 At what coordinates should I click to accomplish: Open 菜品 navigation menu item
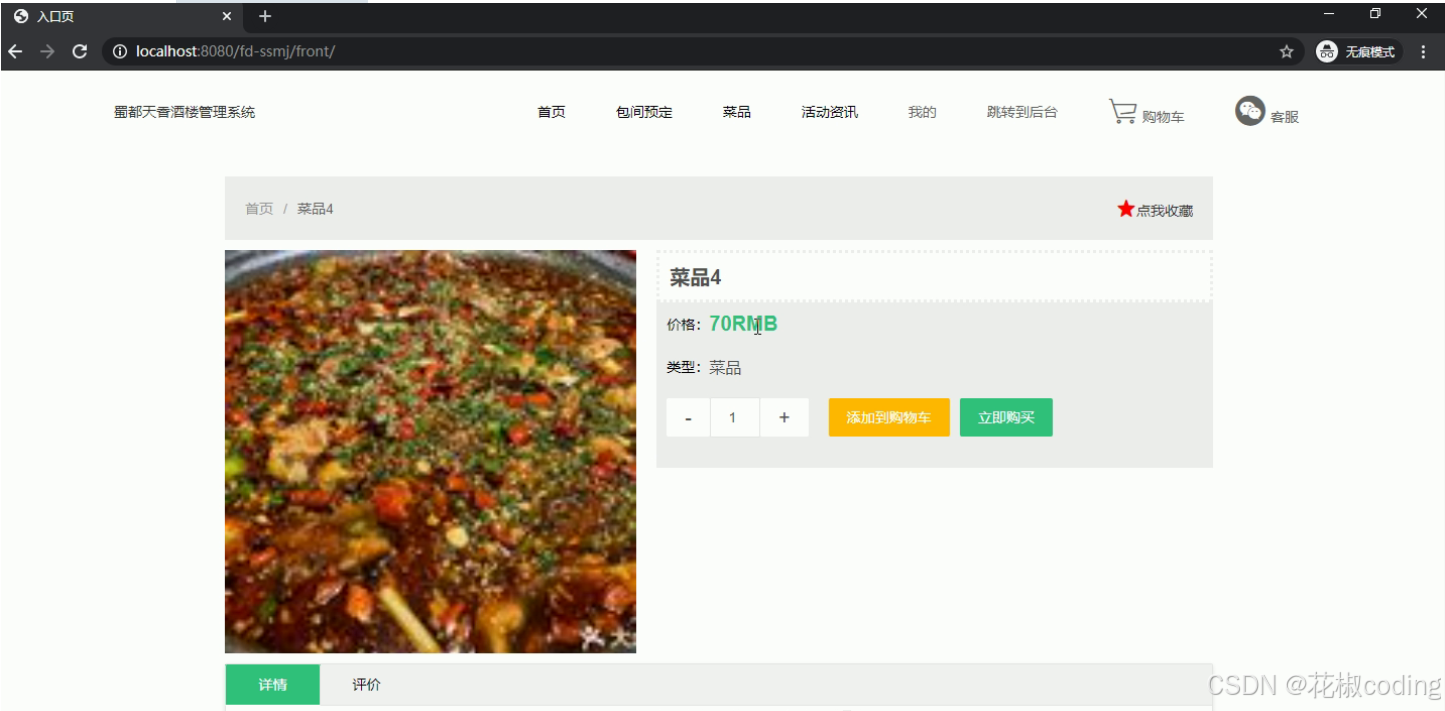[737, 112]
